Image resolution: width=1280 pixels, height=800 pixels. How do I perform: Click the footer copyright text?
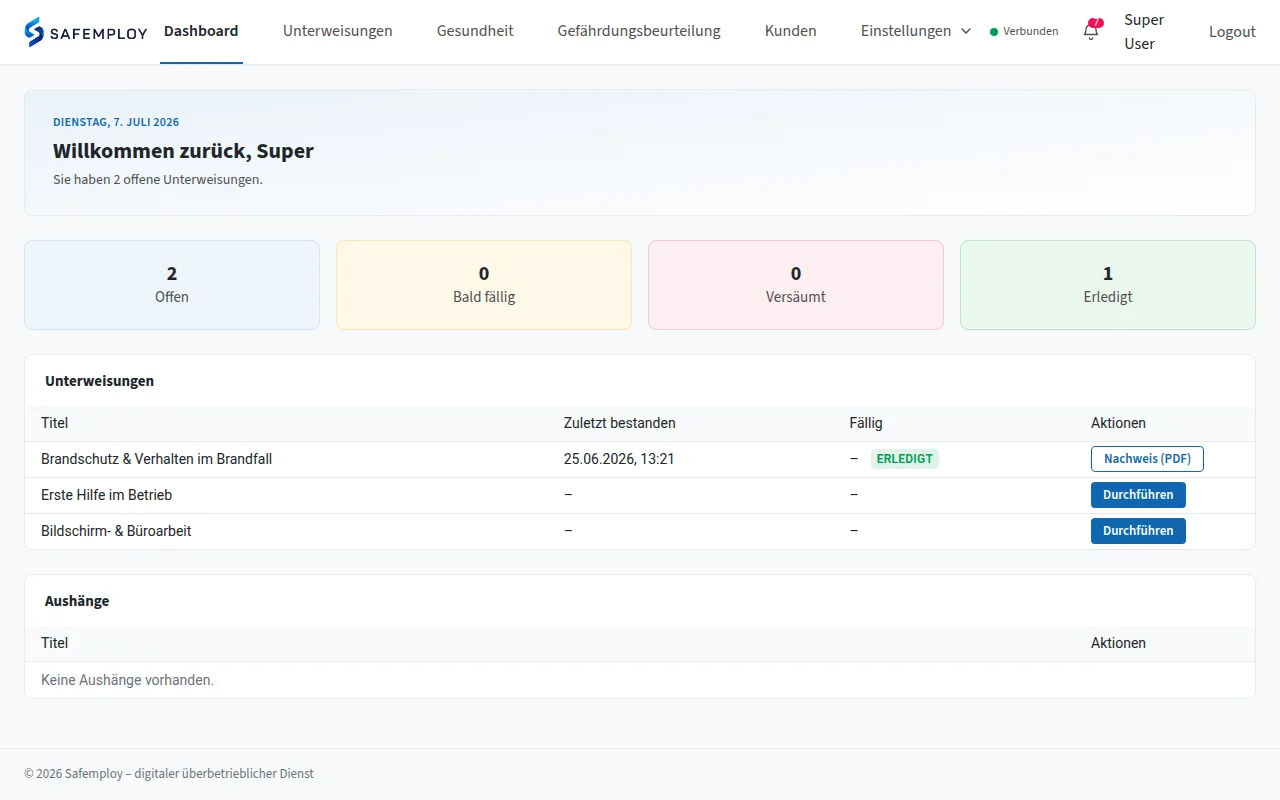click(x=169, y=774)
